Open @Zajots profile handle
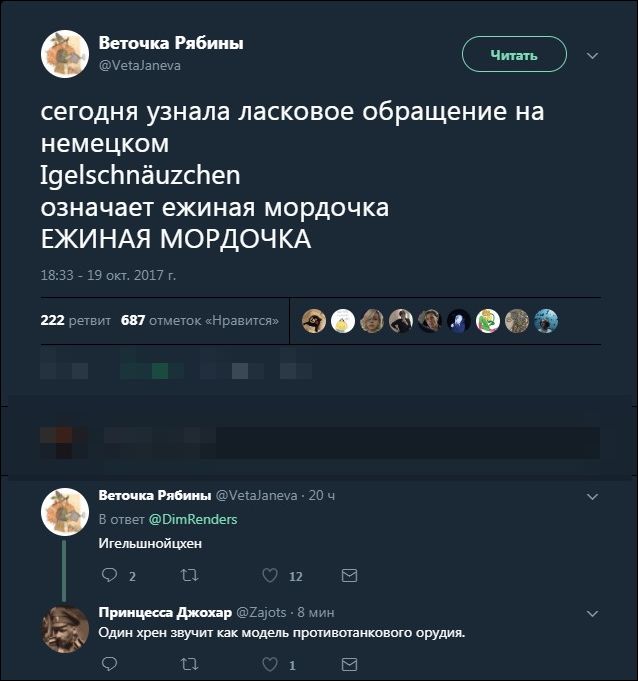The height and width of the screenshot is (681, 638). pyautogui.click(x=261, y=612)
